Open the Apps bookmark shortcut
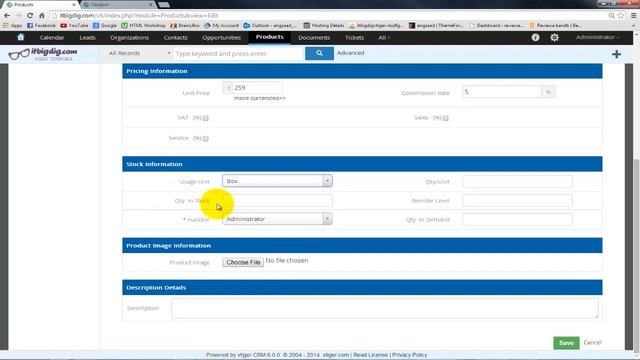The width and height of the screenshot is (640, 360). (13, 25)
